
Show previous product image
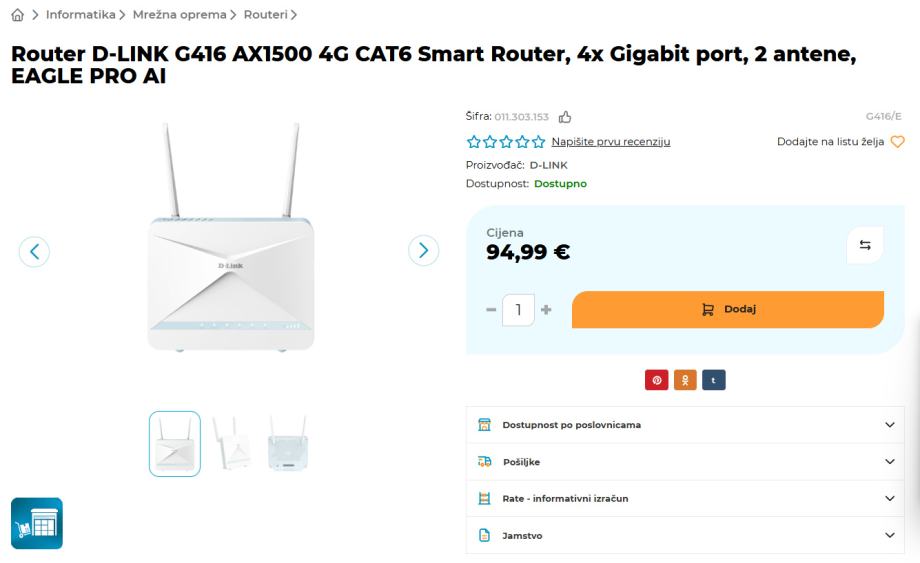point(35,251)
